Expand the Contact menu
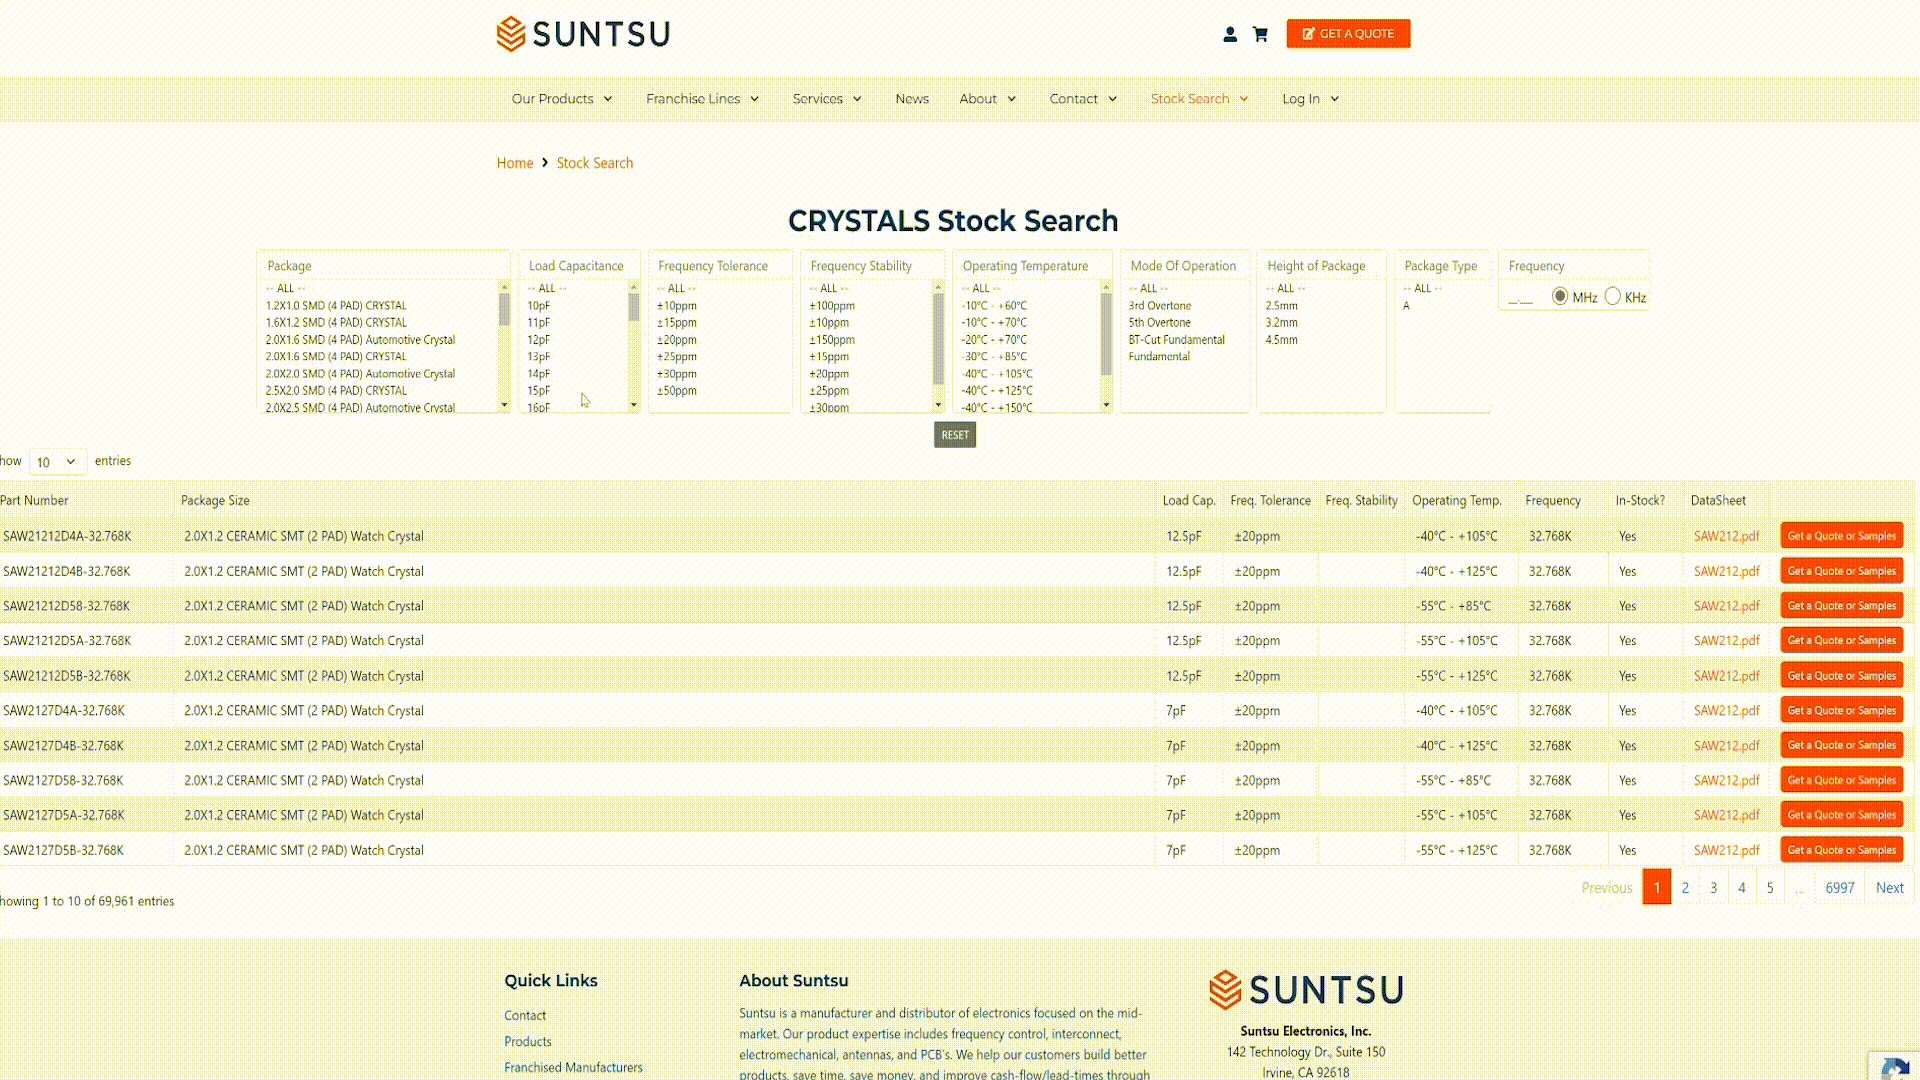 [x=1083, y=99]
